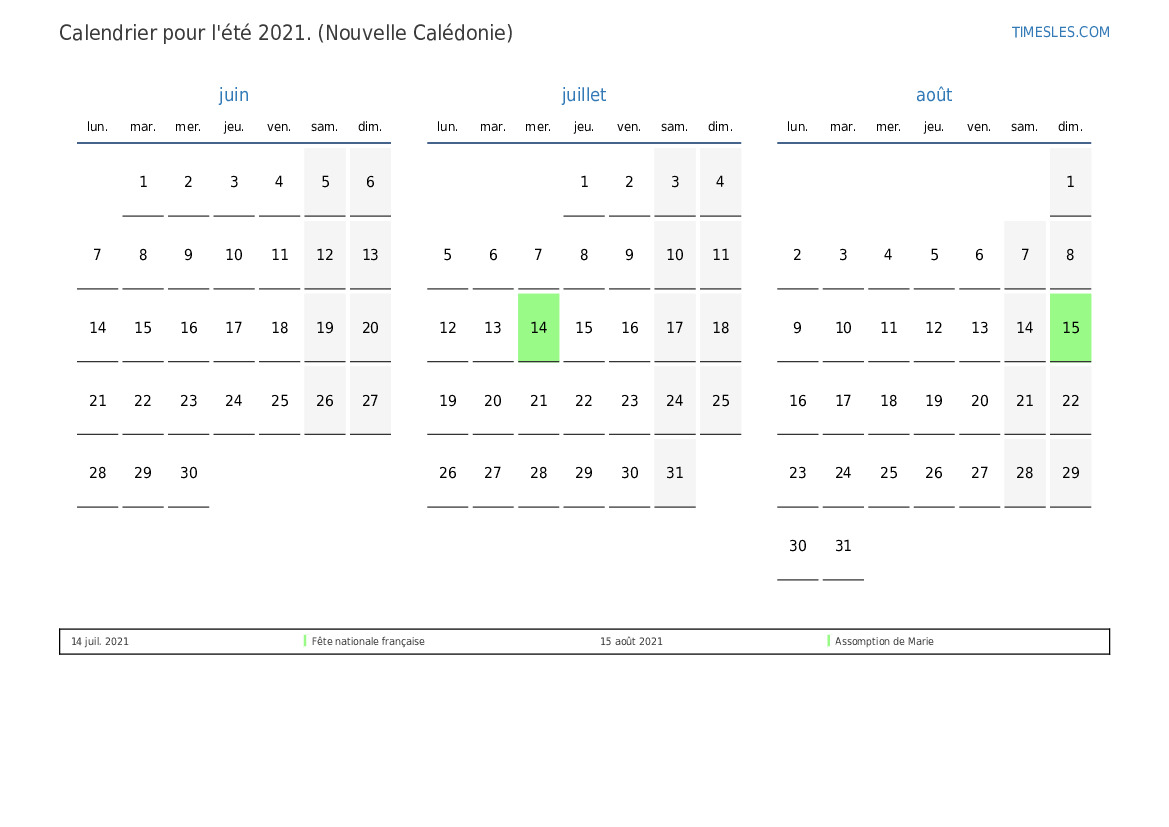Image resolution: width=1169 pixels, height=827 pixels.
Task: Click the green marker beside Assomption de Marie
Action: (x=829, y=641)
